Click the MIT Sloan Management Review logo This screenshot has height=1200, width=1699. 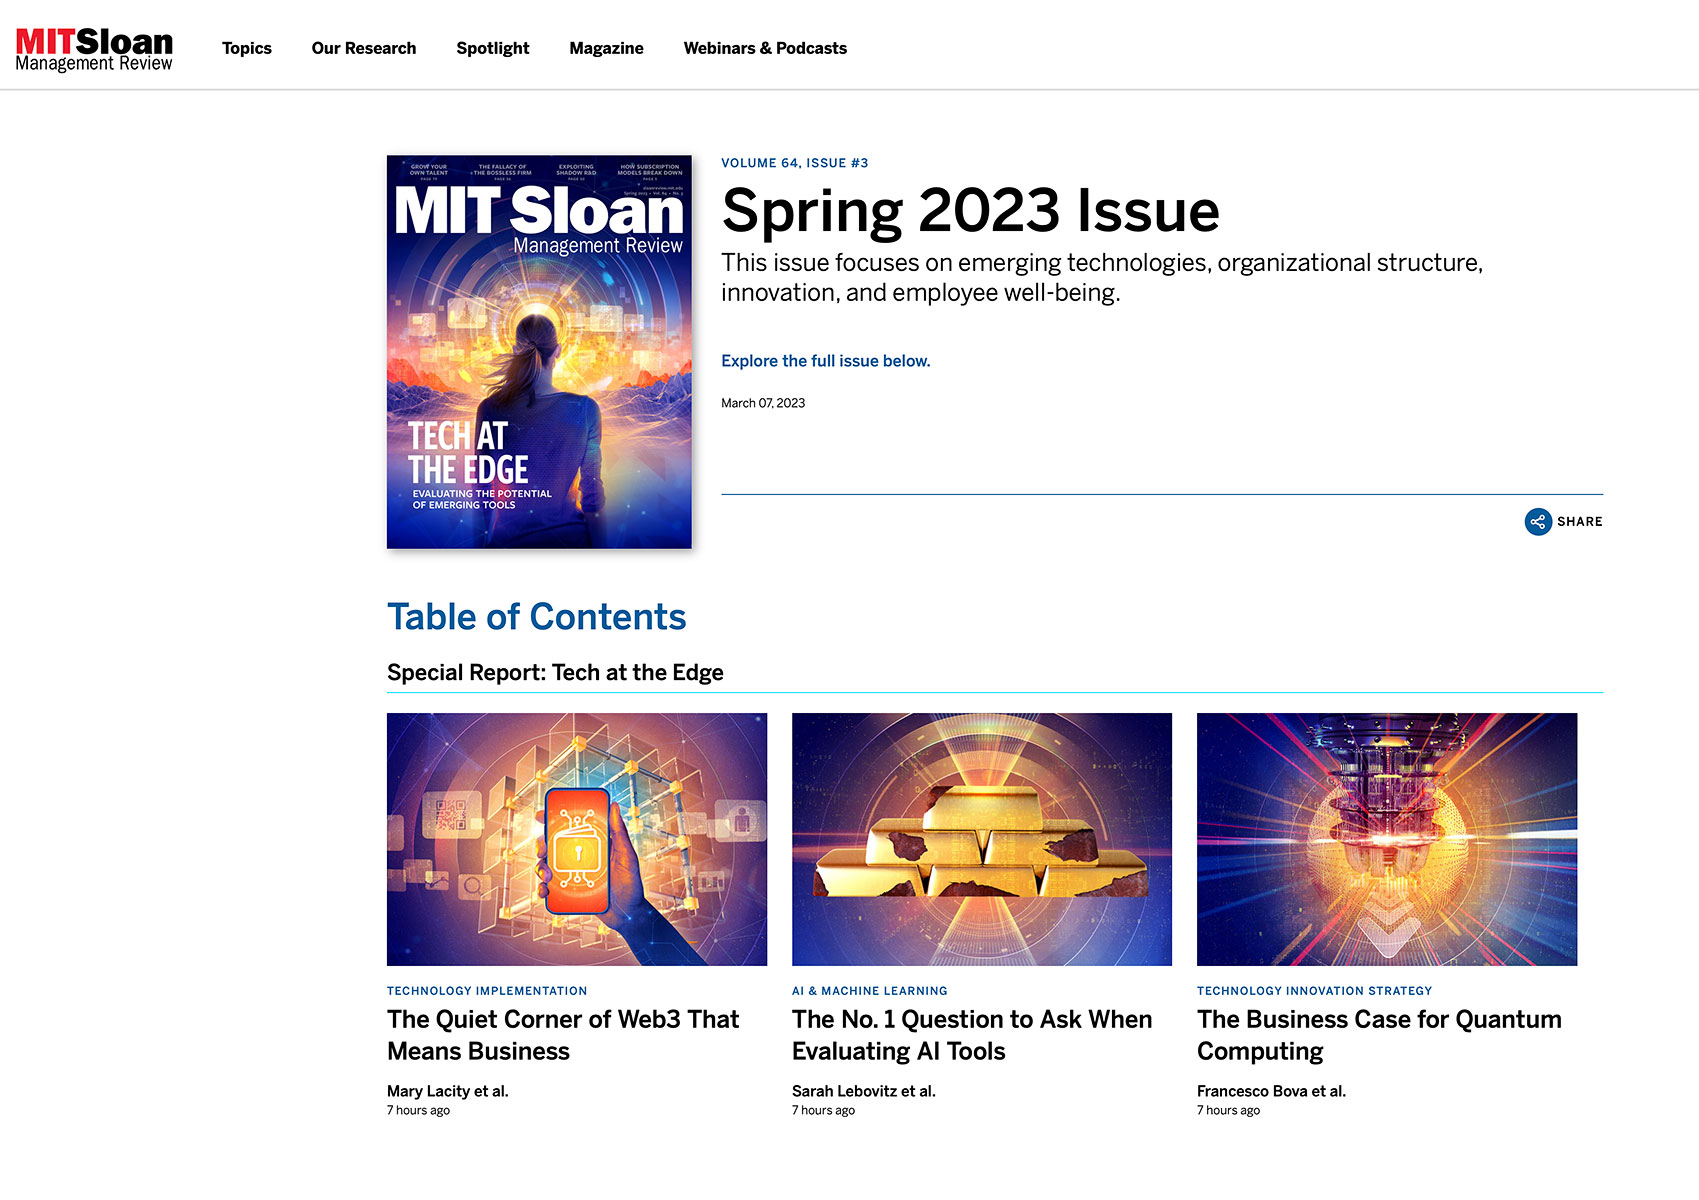tap(94, 49)
